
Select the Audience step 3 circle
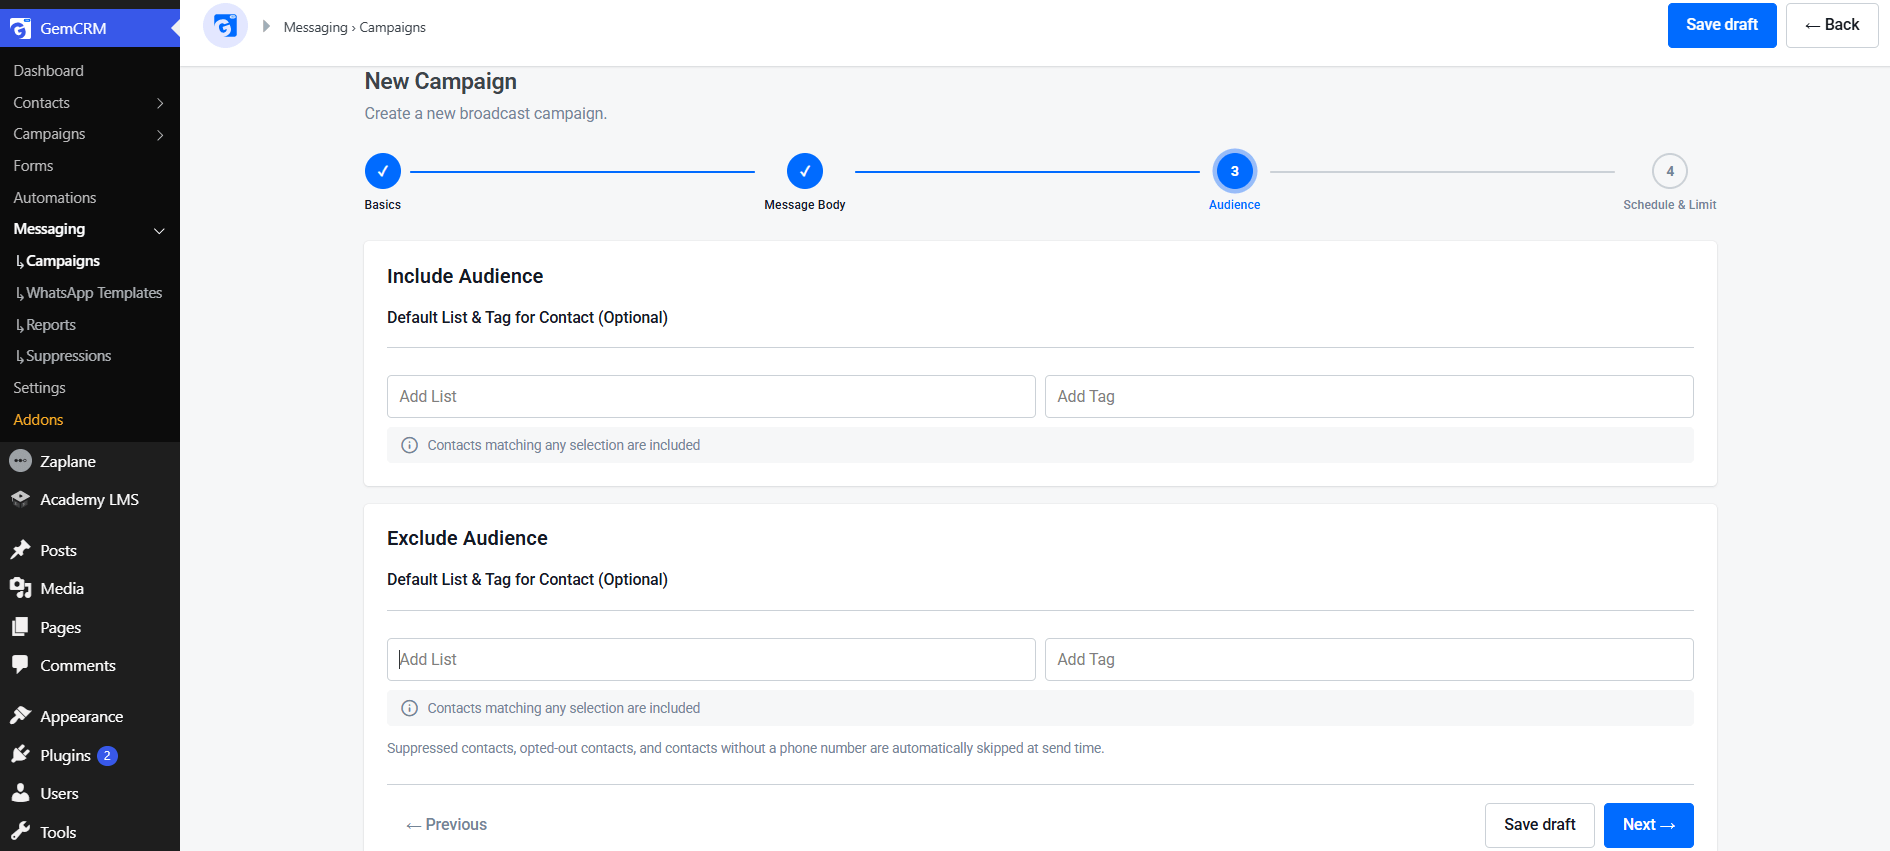tap(1235, 171)
